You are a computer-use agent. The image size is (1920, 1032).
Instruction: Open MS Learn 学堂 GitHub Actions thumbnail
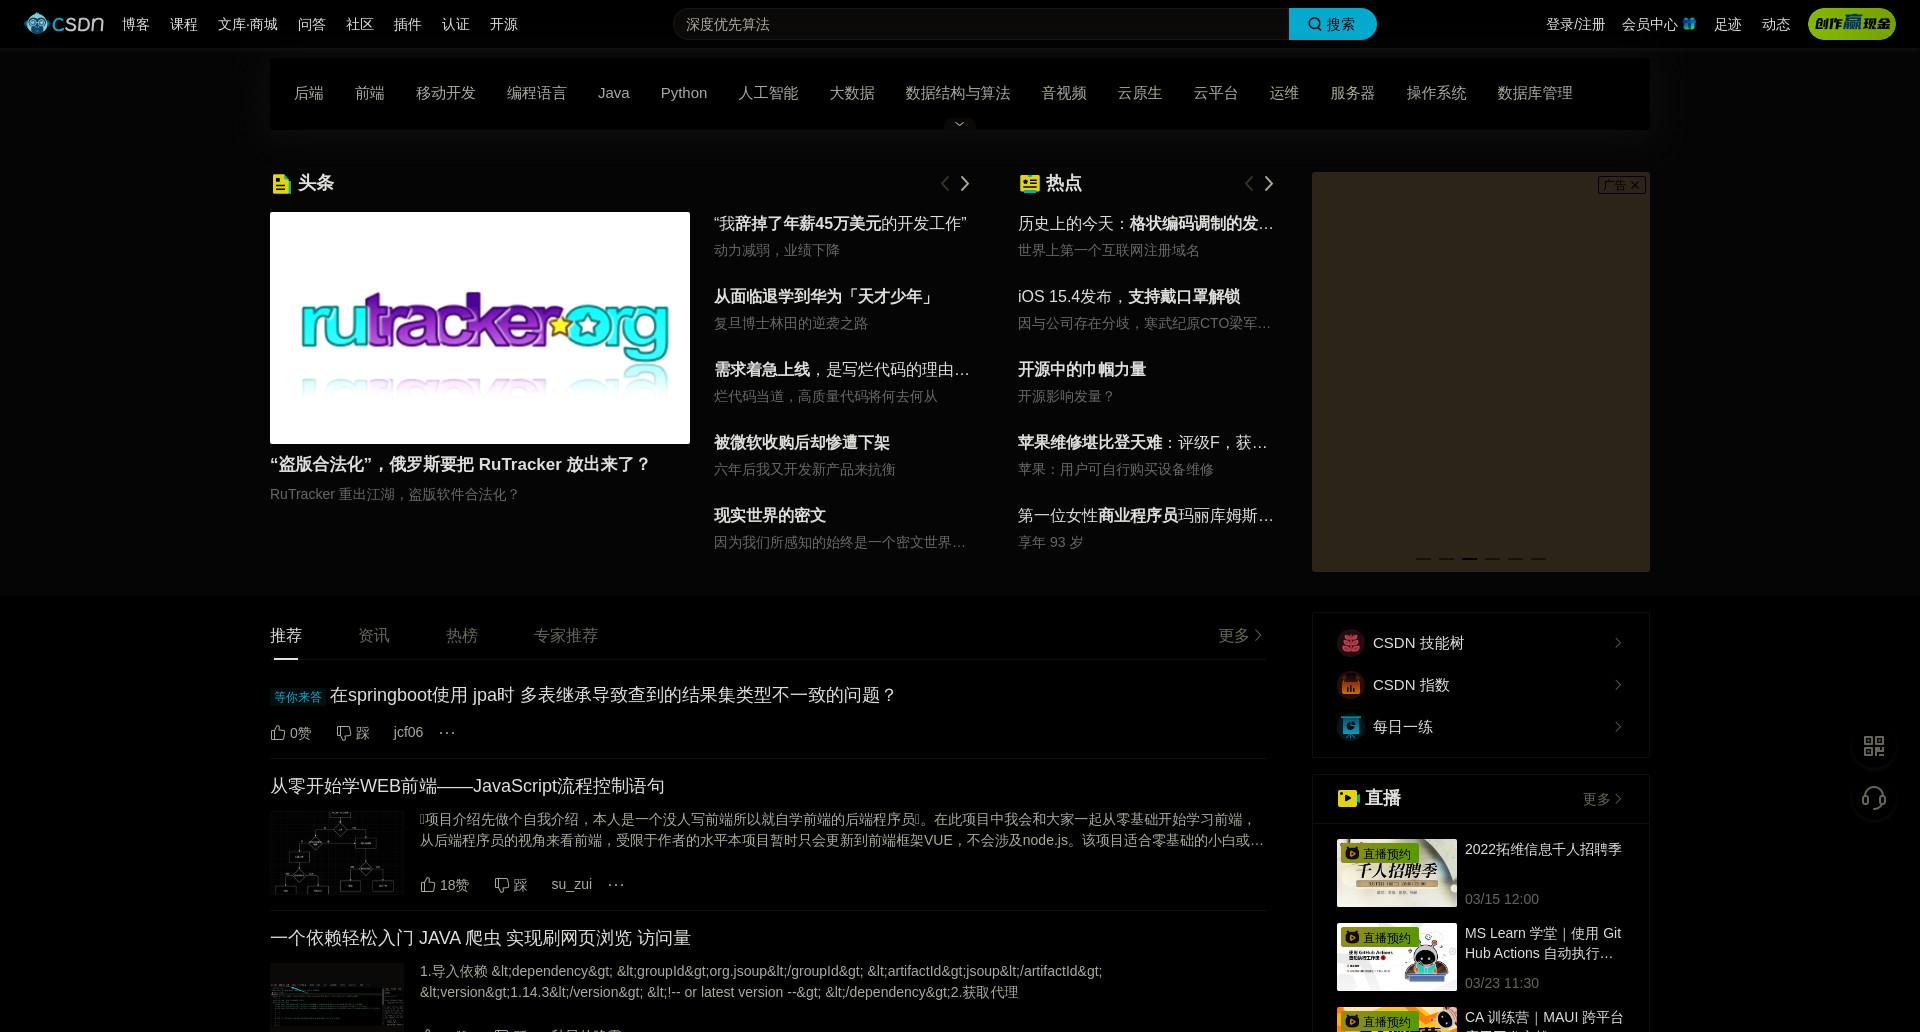click(x=1397, y=957)
